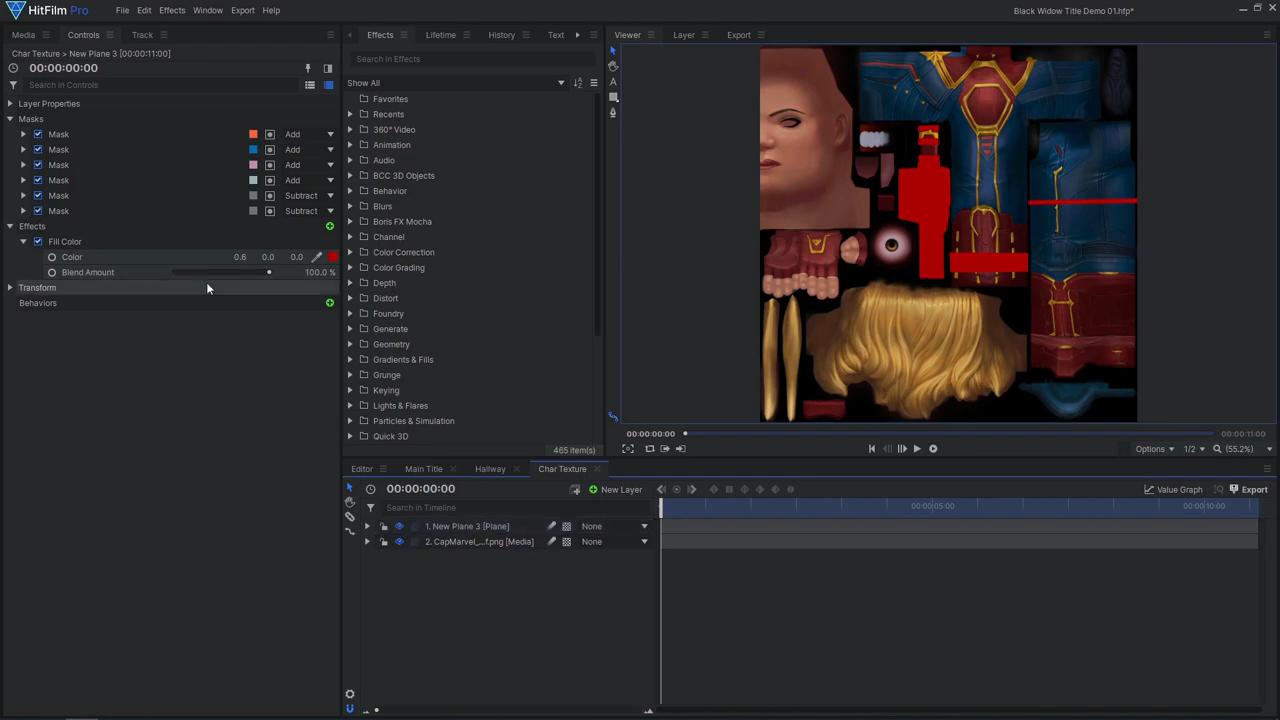This screenshot has width=1280, height=720.
Task: Click timeline rate stretch tool
Action: click(x=349, y=531)
